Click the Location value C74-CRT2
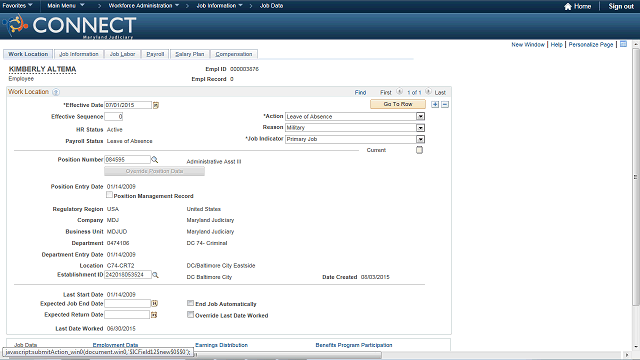640x360 pixels. [x=120, y=266]
